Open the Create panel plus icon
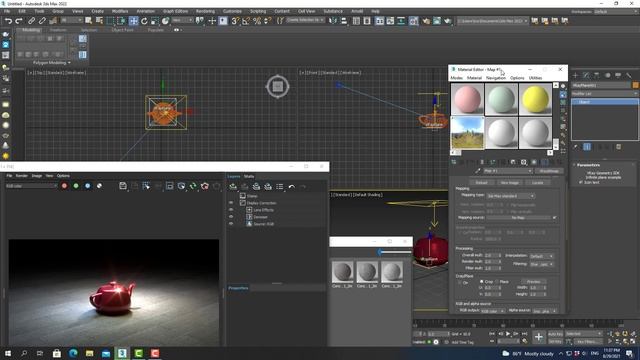Viewport: 640px width, 360px height. 576,75
